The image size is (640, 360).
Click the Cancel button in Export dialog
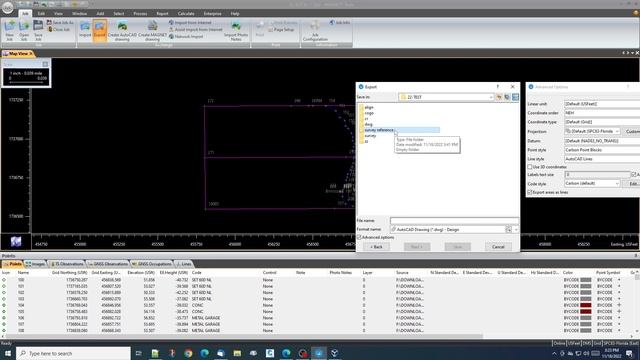click(498, 247)
